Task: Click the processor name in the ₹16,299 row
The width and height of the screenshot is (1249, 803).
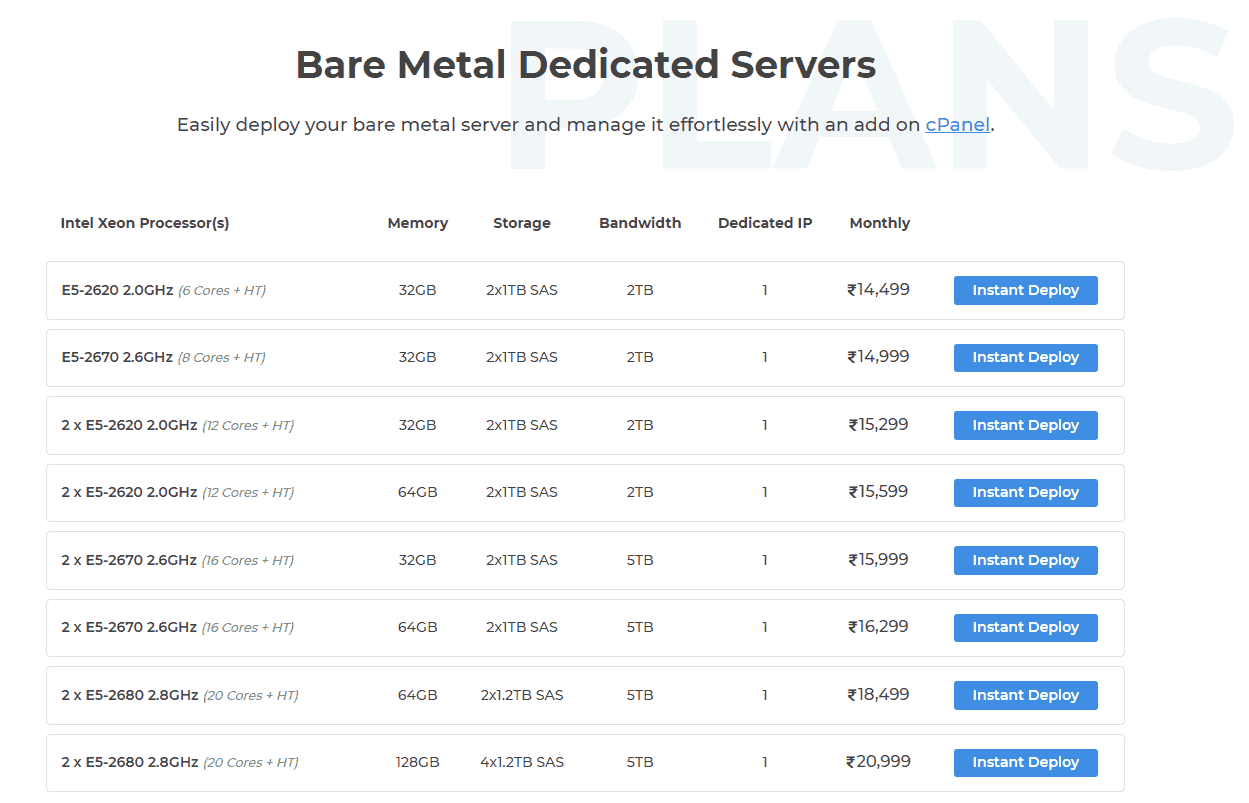Action: tap(129, 627)
